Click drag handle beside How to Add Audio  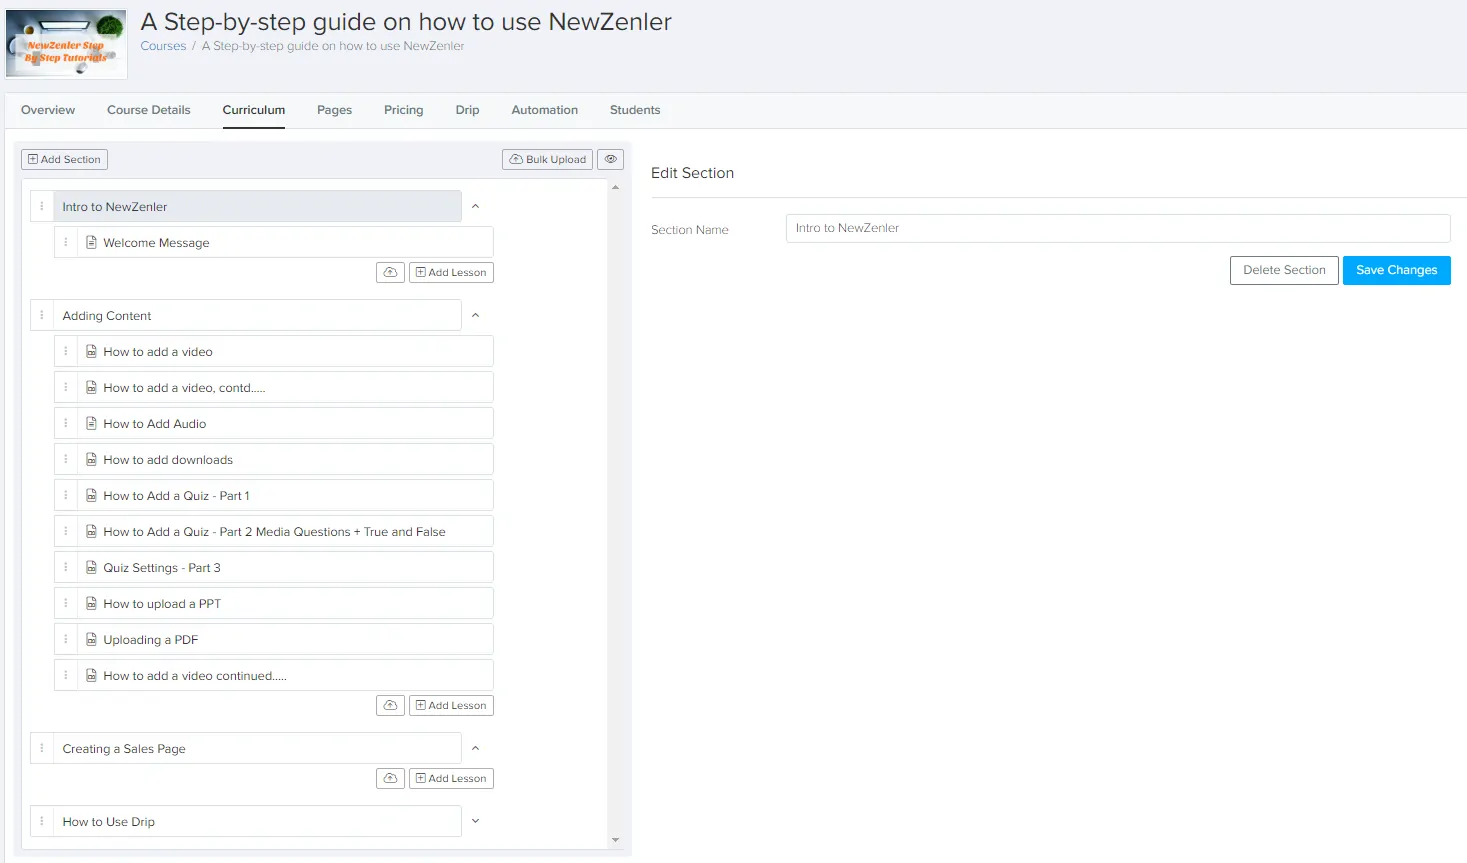66,424
